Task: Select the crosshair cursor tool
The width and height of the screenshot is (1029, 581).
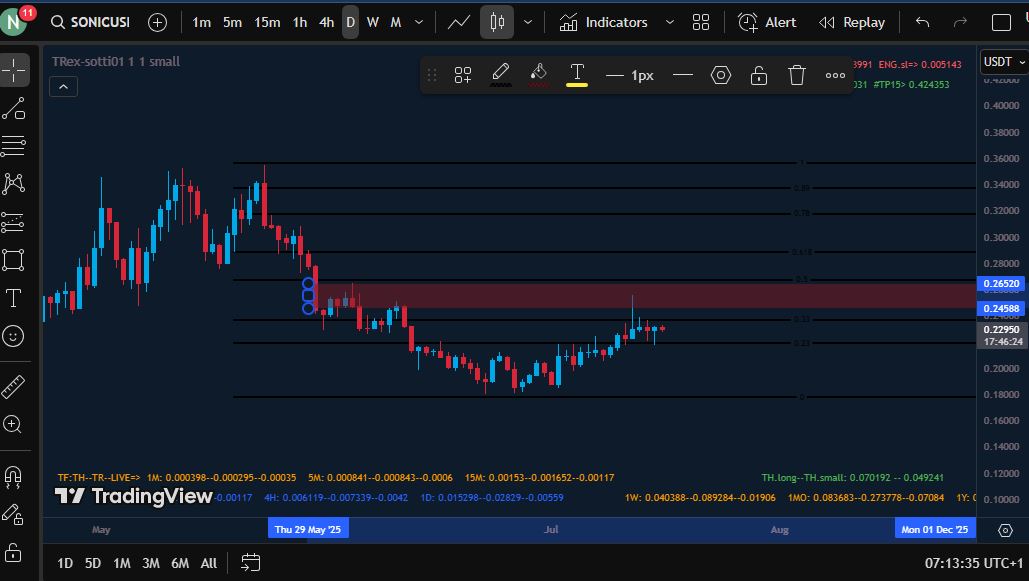Action: pyautogui.click(x=14, y=70)
